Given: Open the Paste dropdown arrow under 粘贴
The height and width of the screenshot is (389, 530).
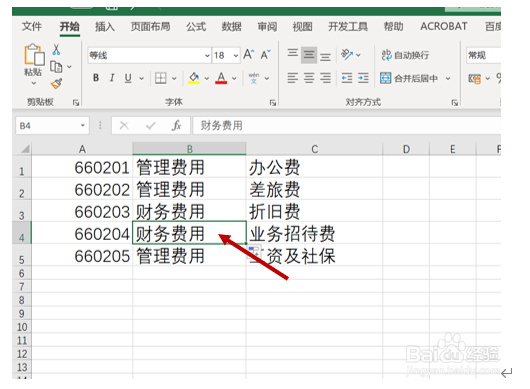Looking at the screenshot, I should [33, 83].
